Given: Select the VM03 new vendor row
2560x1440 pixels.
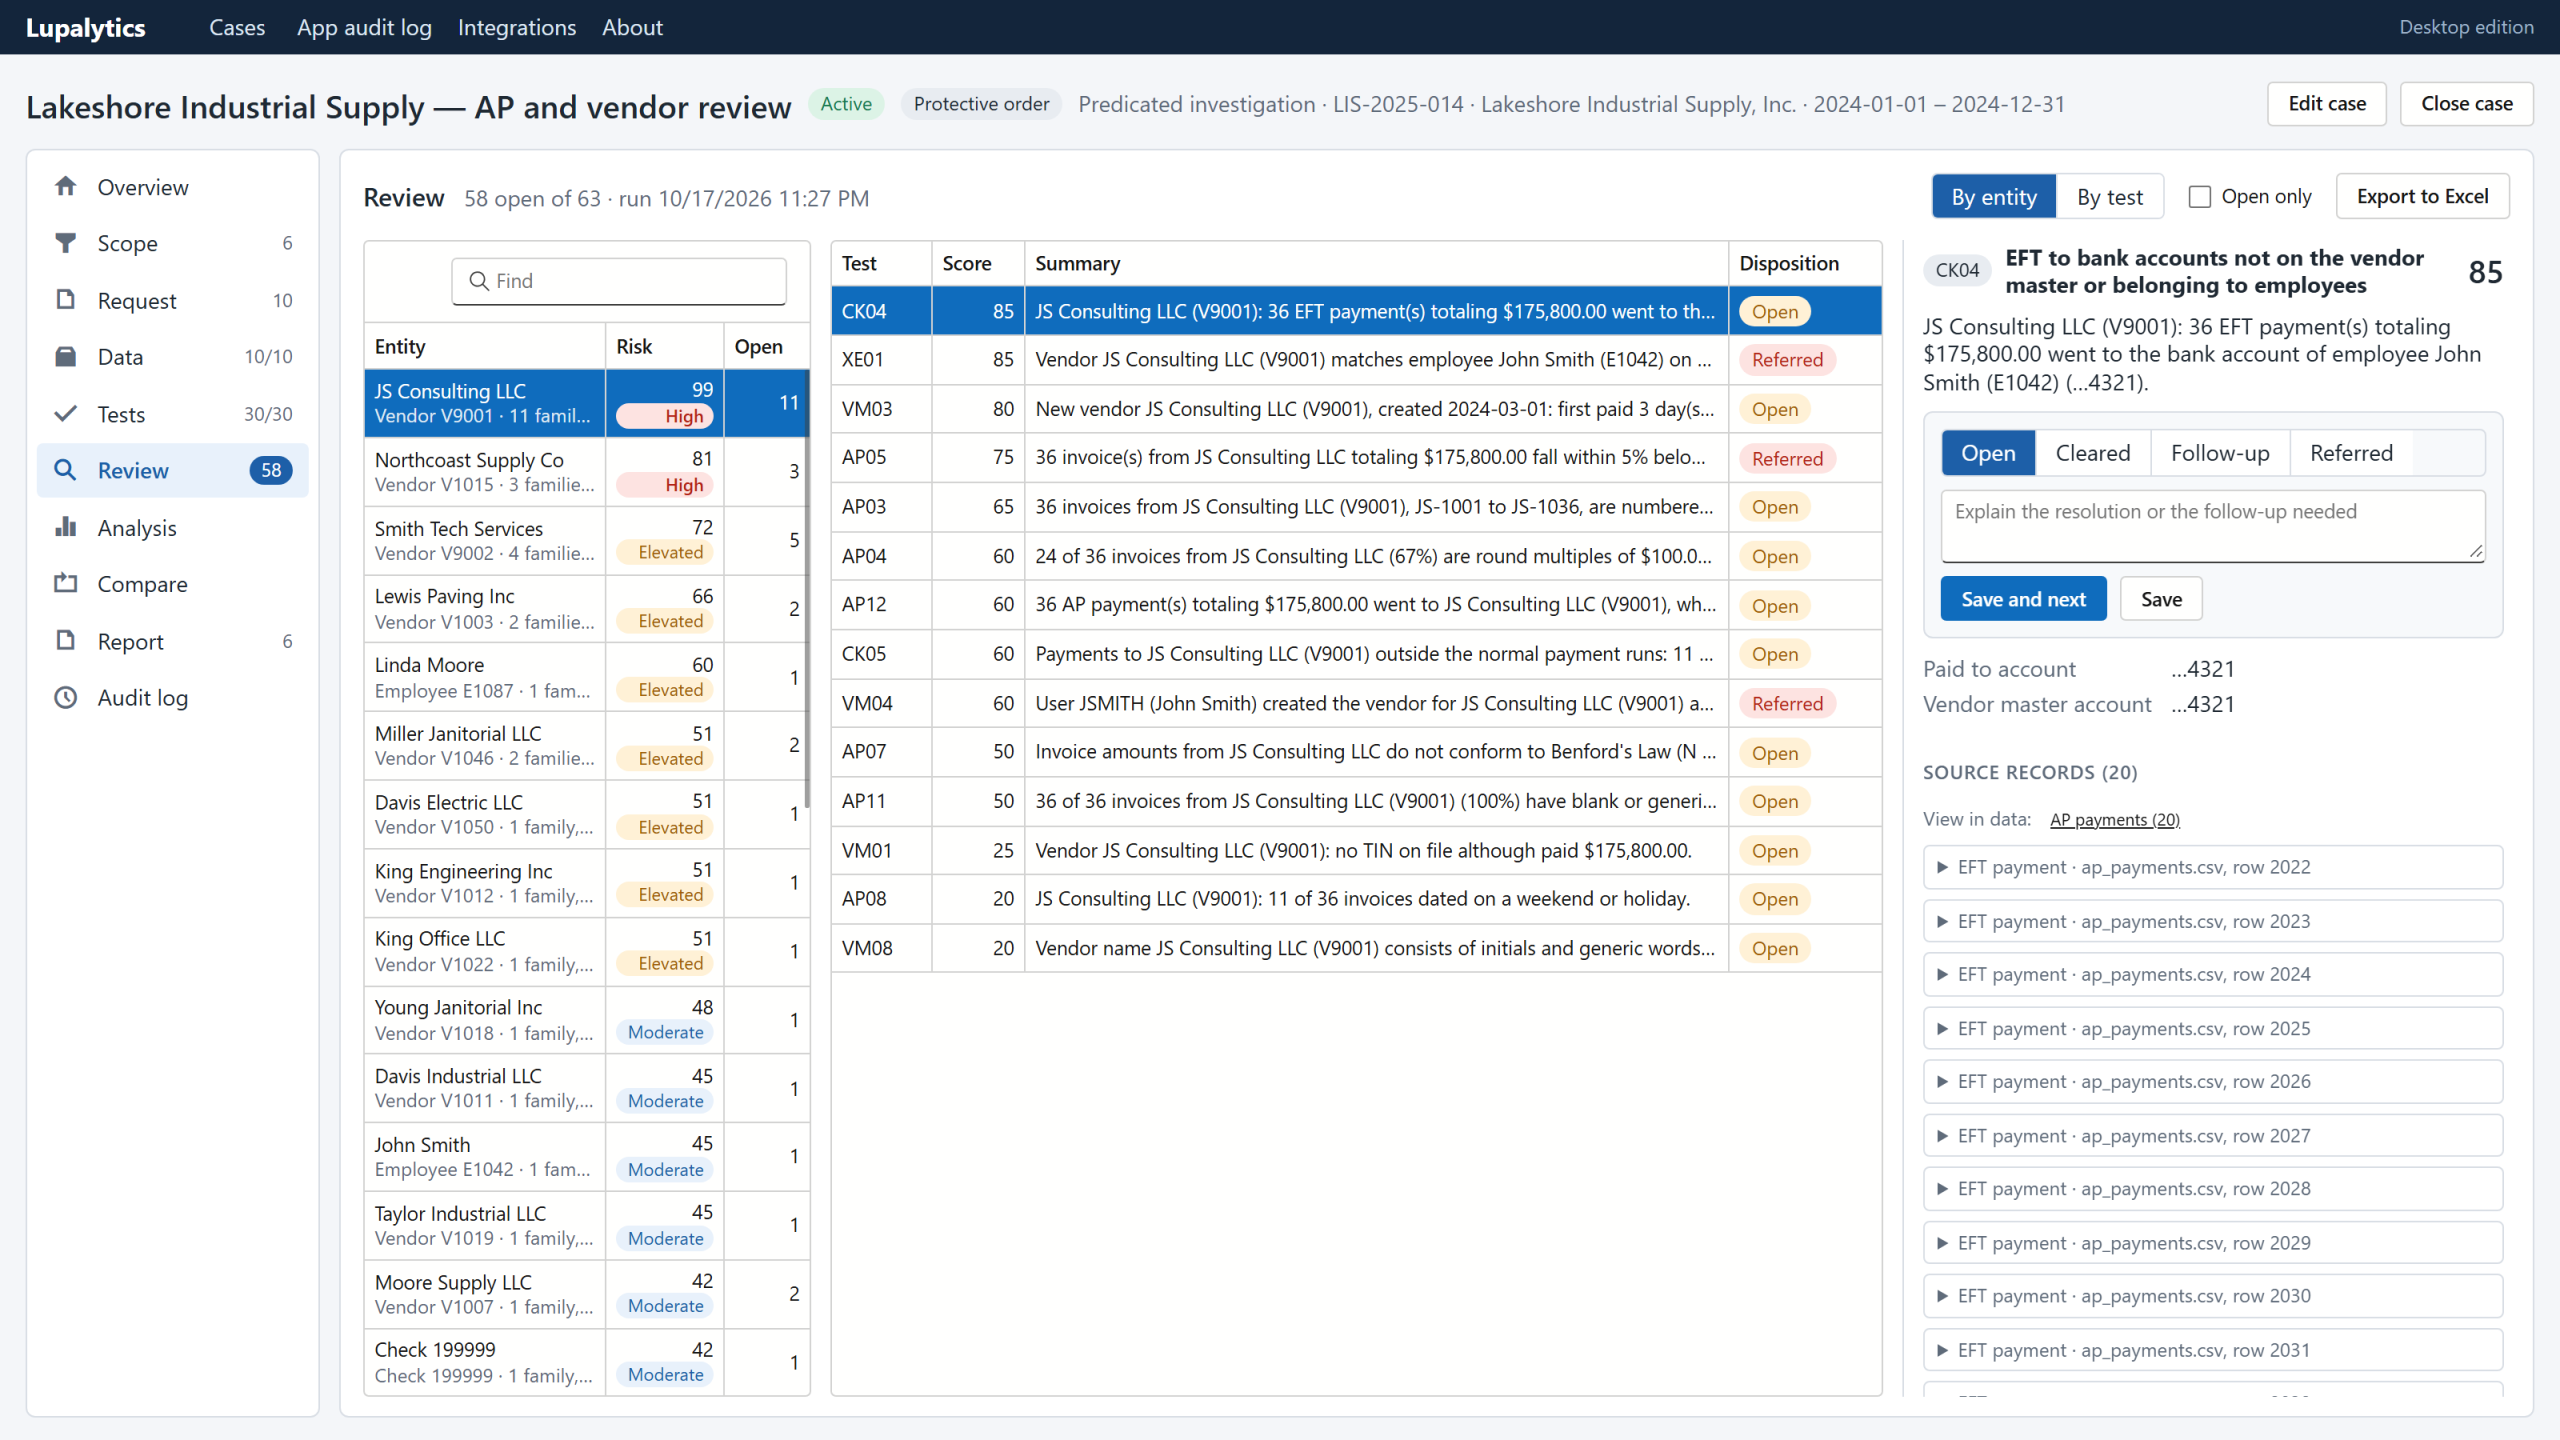Looking at the screenshot, I should 1356,409.
